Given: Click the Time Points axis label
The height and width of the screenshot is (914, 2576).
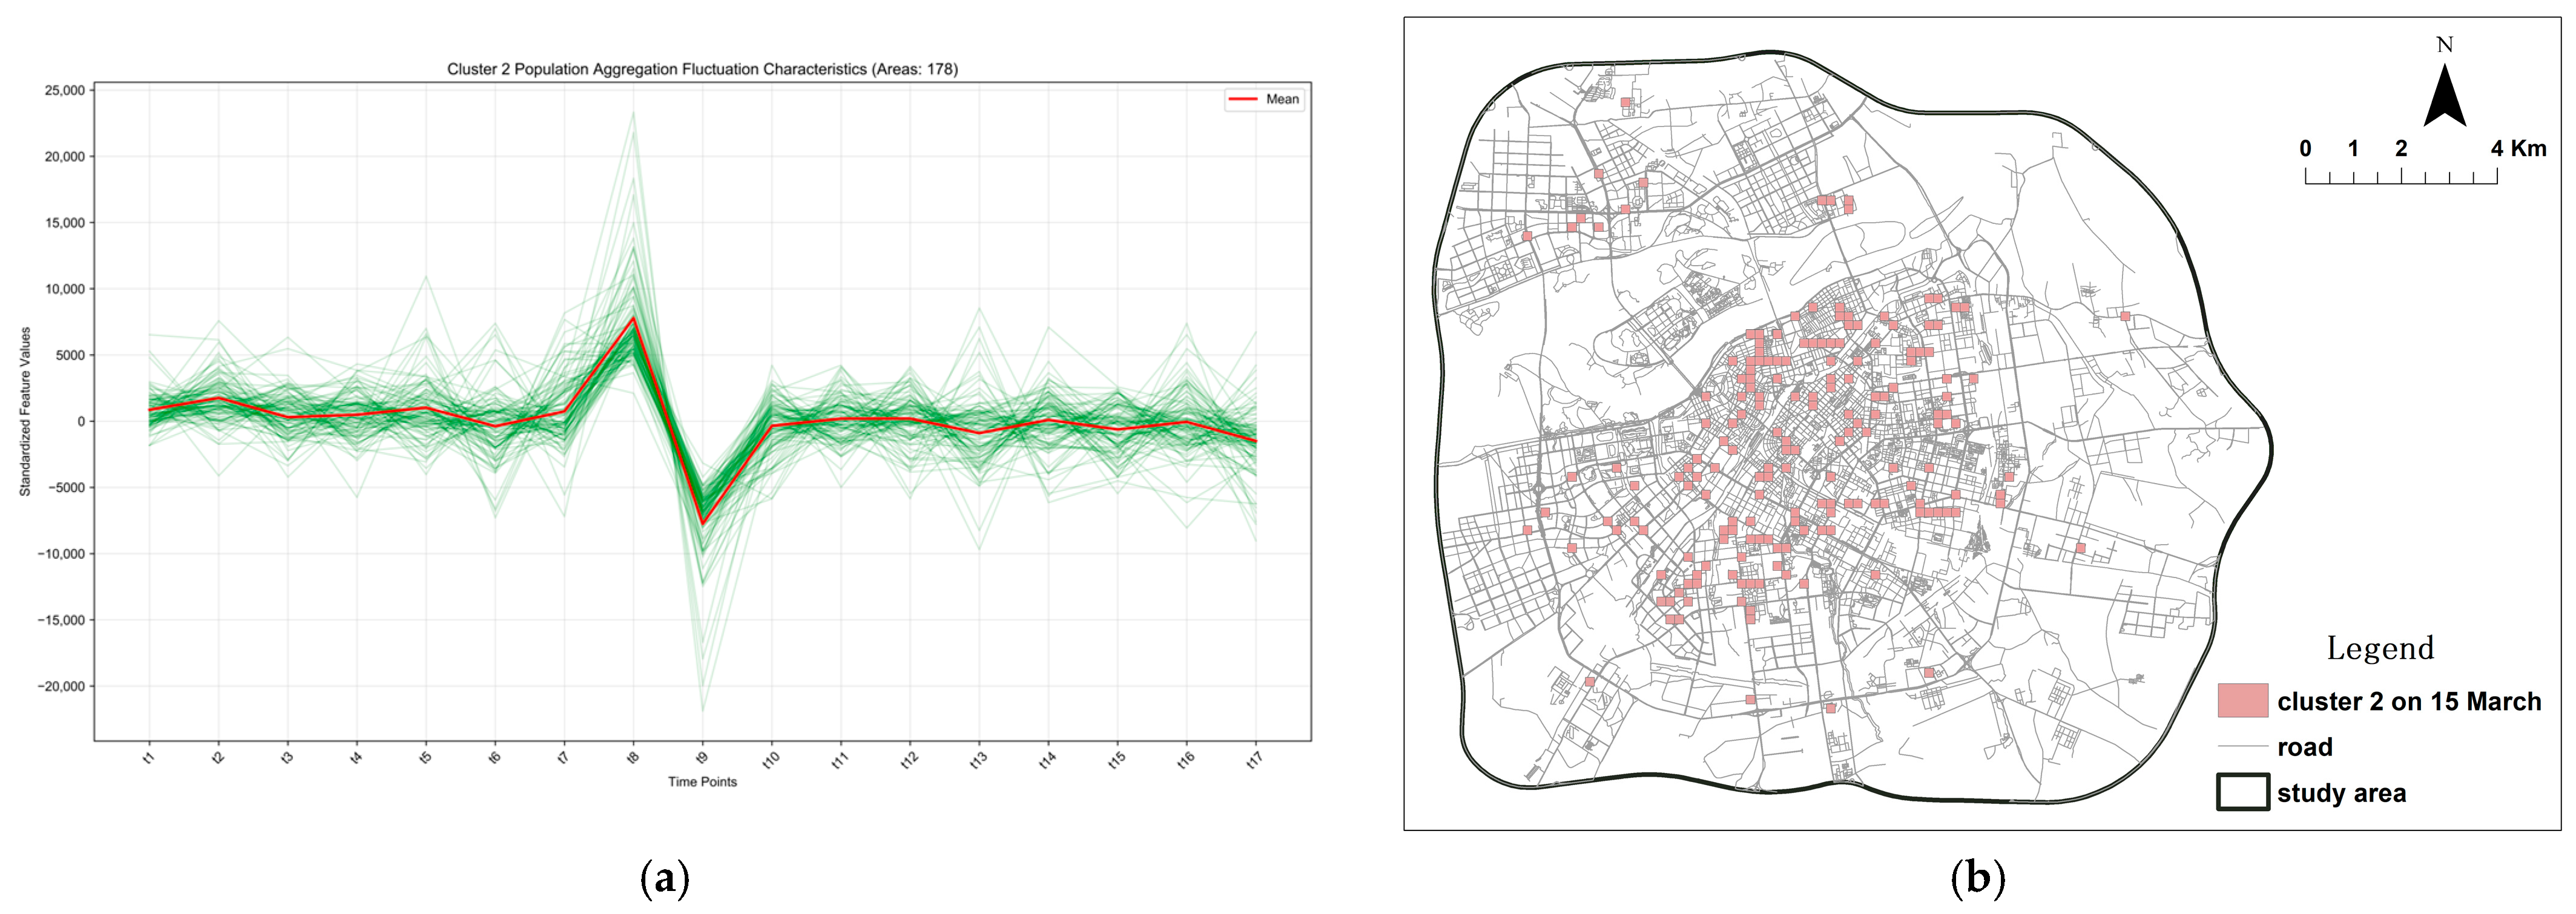Looking at the screenshot, I should pyautogui.click(x=702, y=782).
